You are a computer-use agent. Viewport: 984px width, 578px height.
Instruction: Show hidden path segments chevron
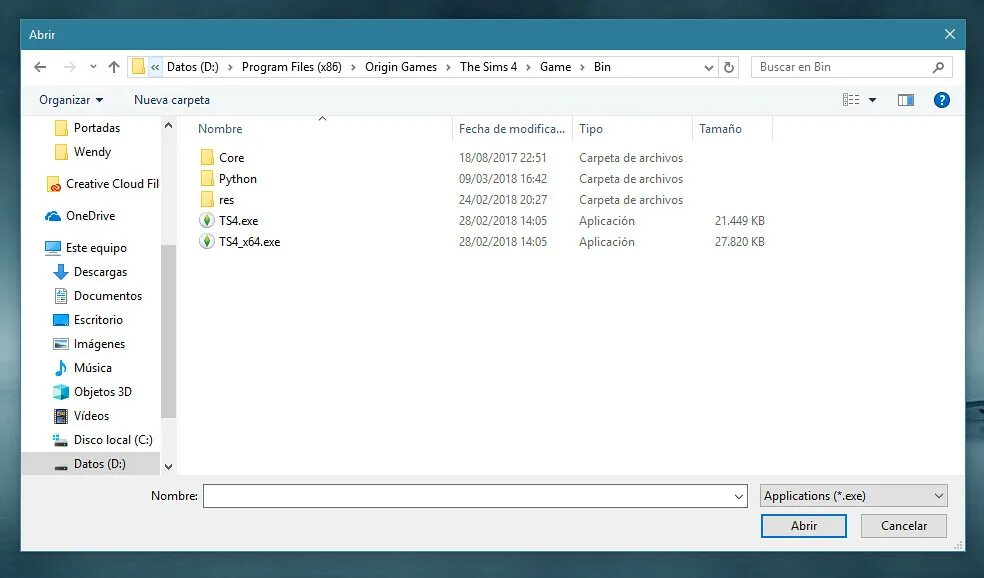[x=155, y=67]
